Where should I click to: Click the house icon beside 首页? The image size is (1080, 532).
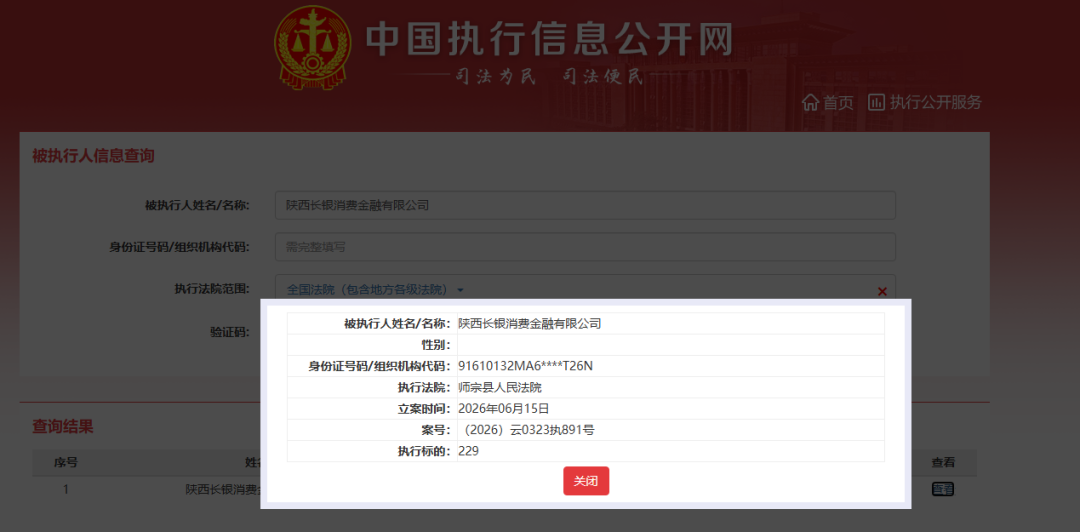click(x=811, y=103)
